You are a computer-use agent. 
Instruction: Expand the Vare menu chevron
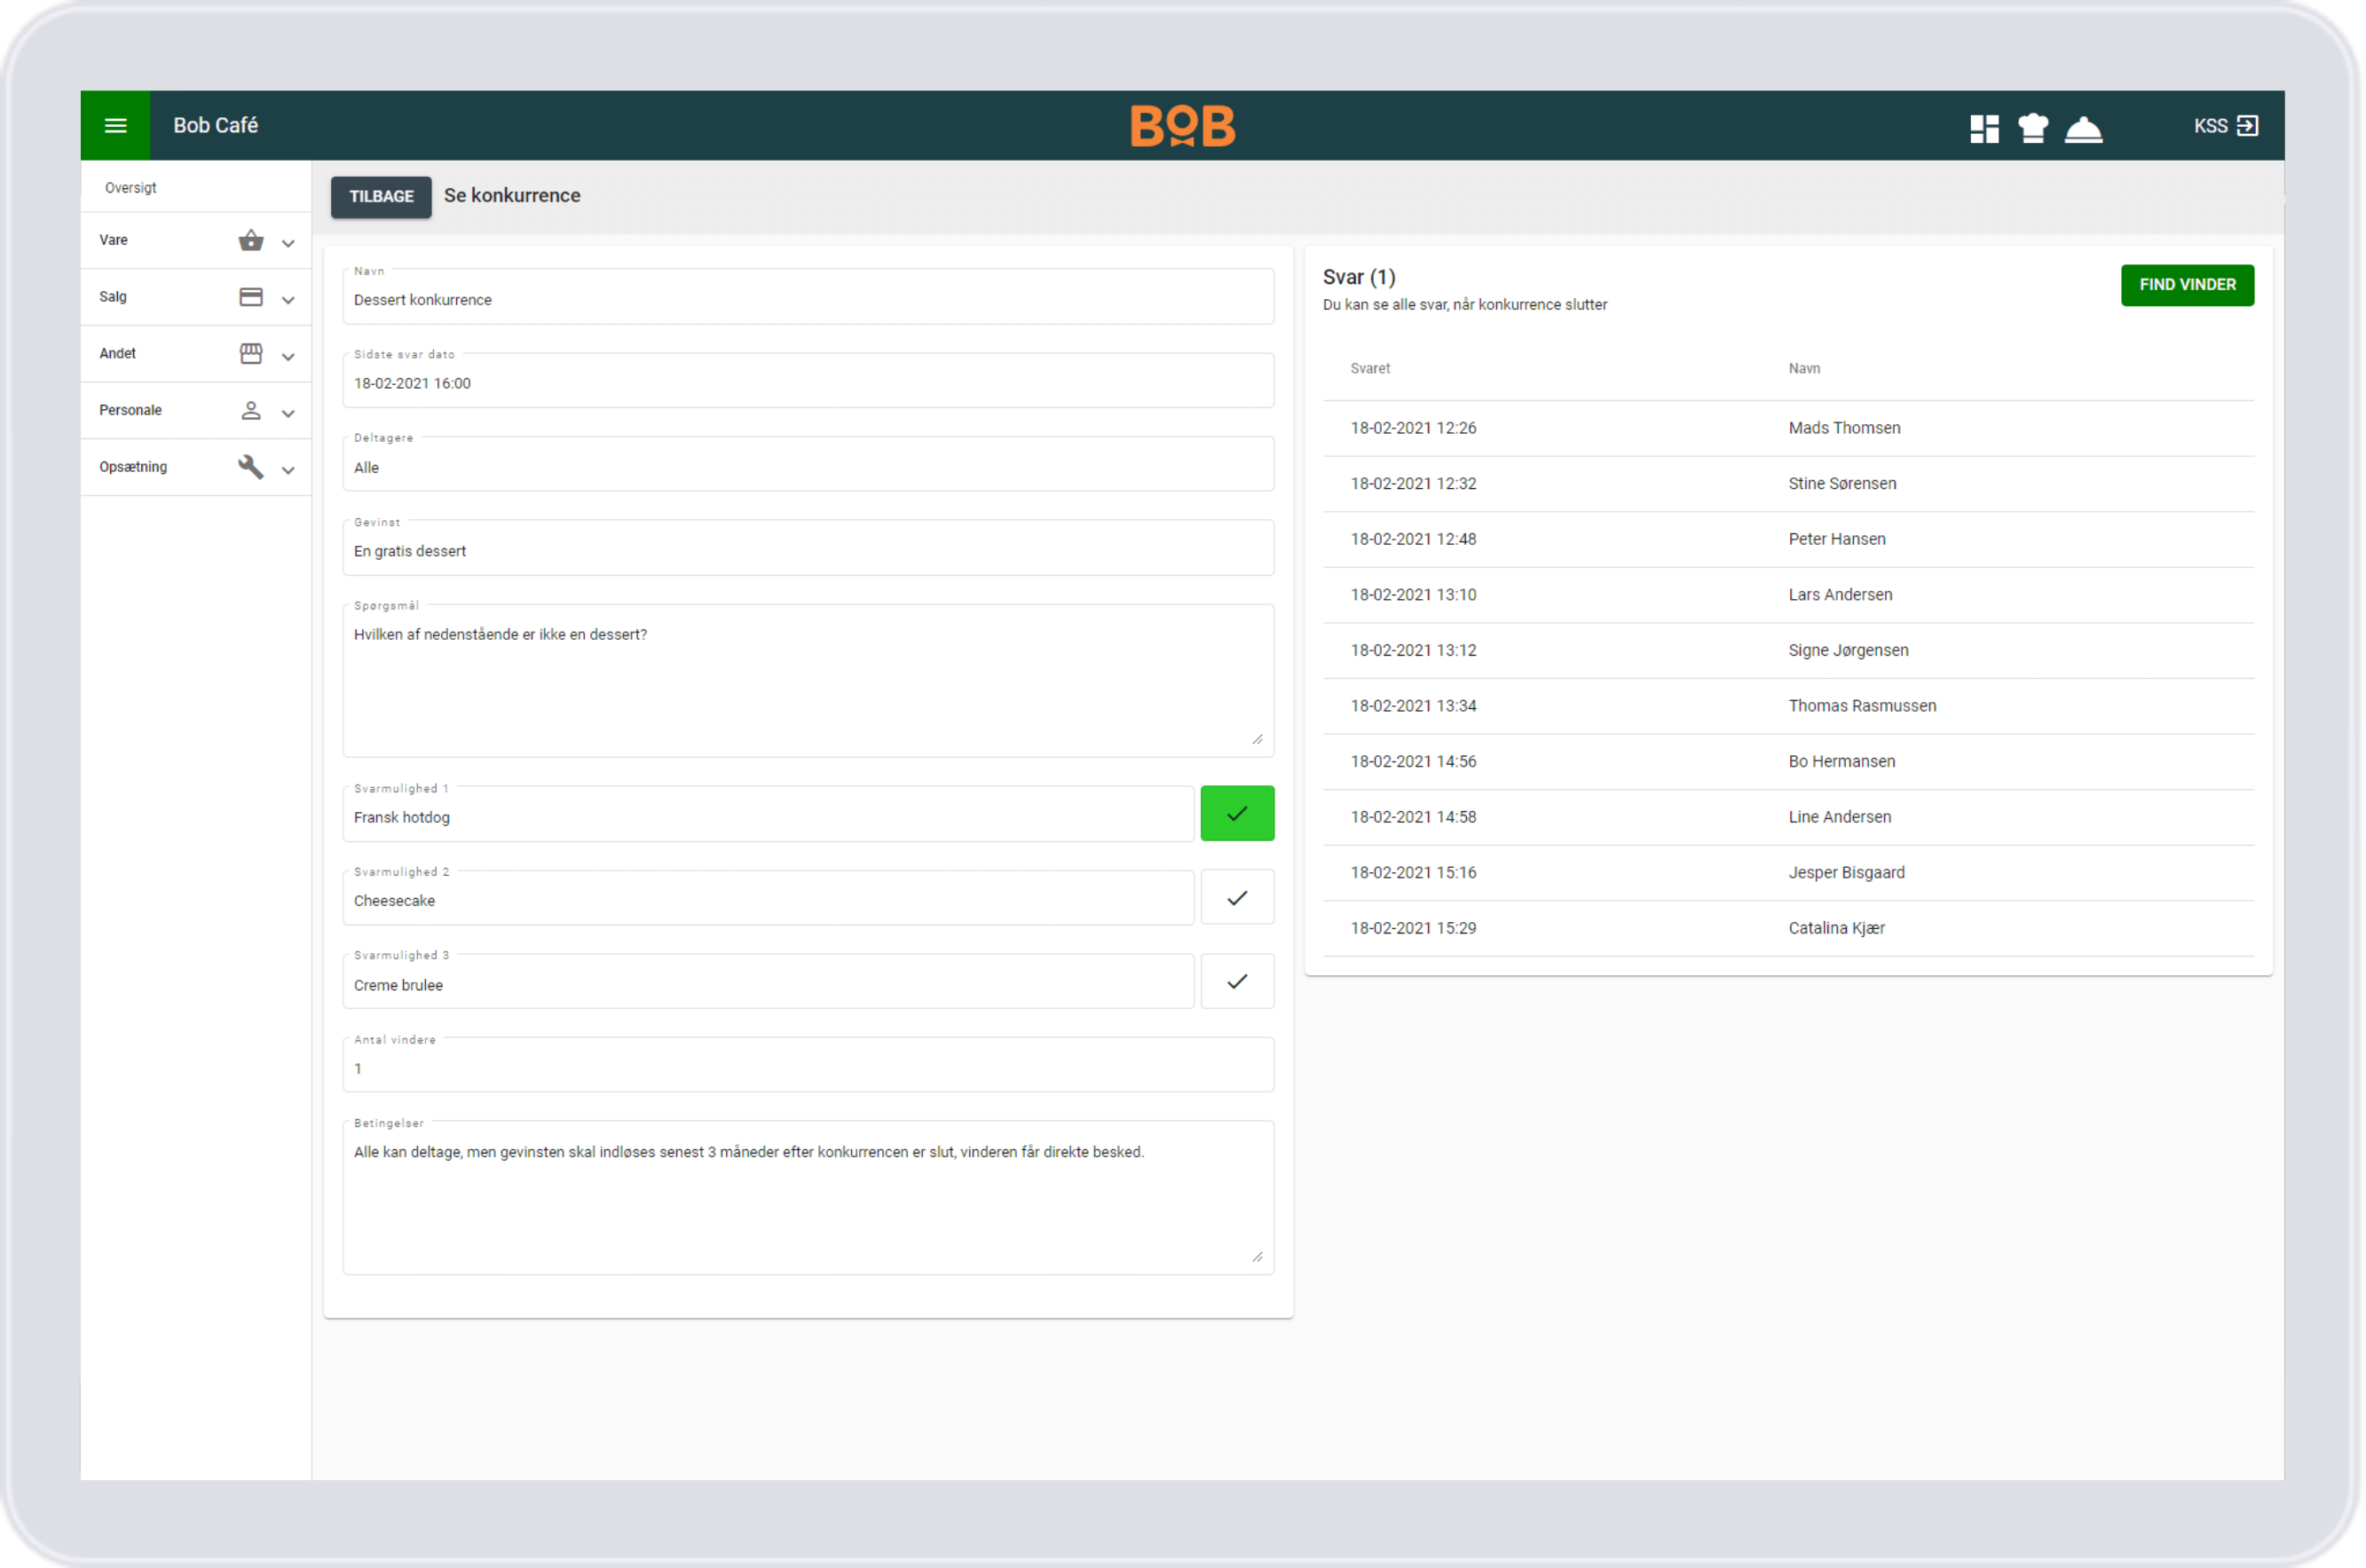288,243
